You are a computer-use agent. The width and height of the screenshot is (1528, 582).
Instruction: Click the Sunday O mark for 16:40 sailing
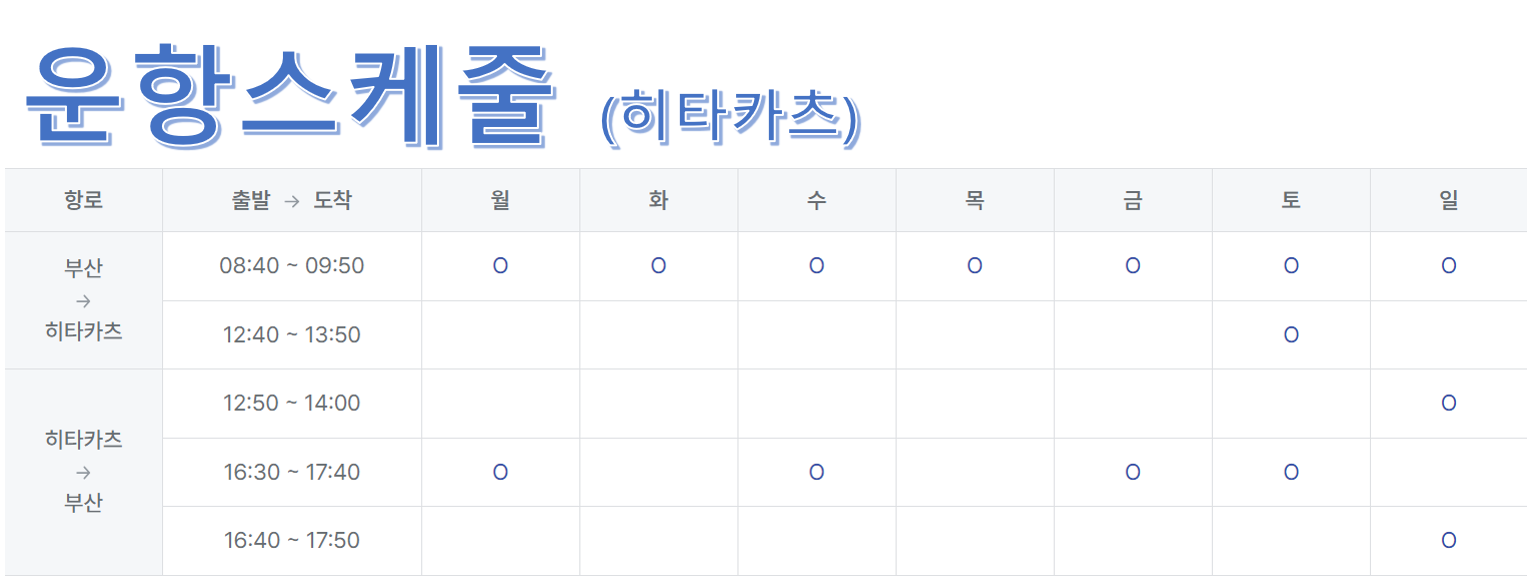[1448, 541]
